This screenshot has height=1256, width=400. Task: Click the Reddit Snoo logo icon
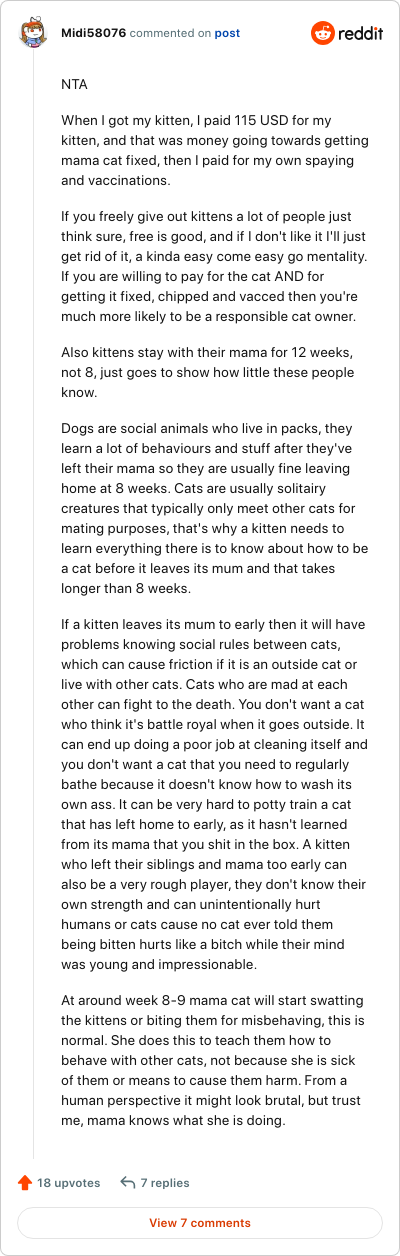[x=324, y=33]
